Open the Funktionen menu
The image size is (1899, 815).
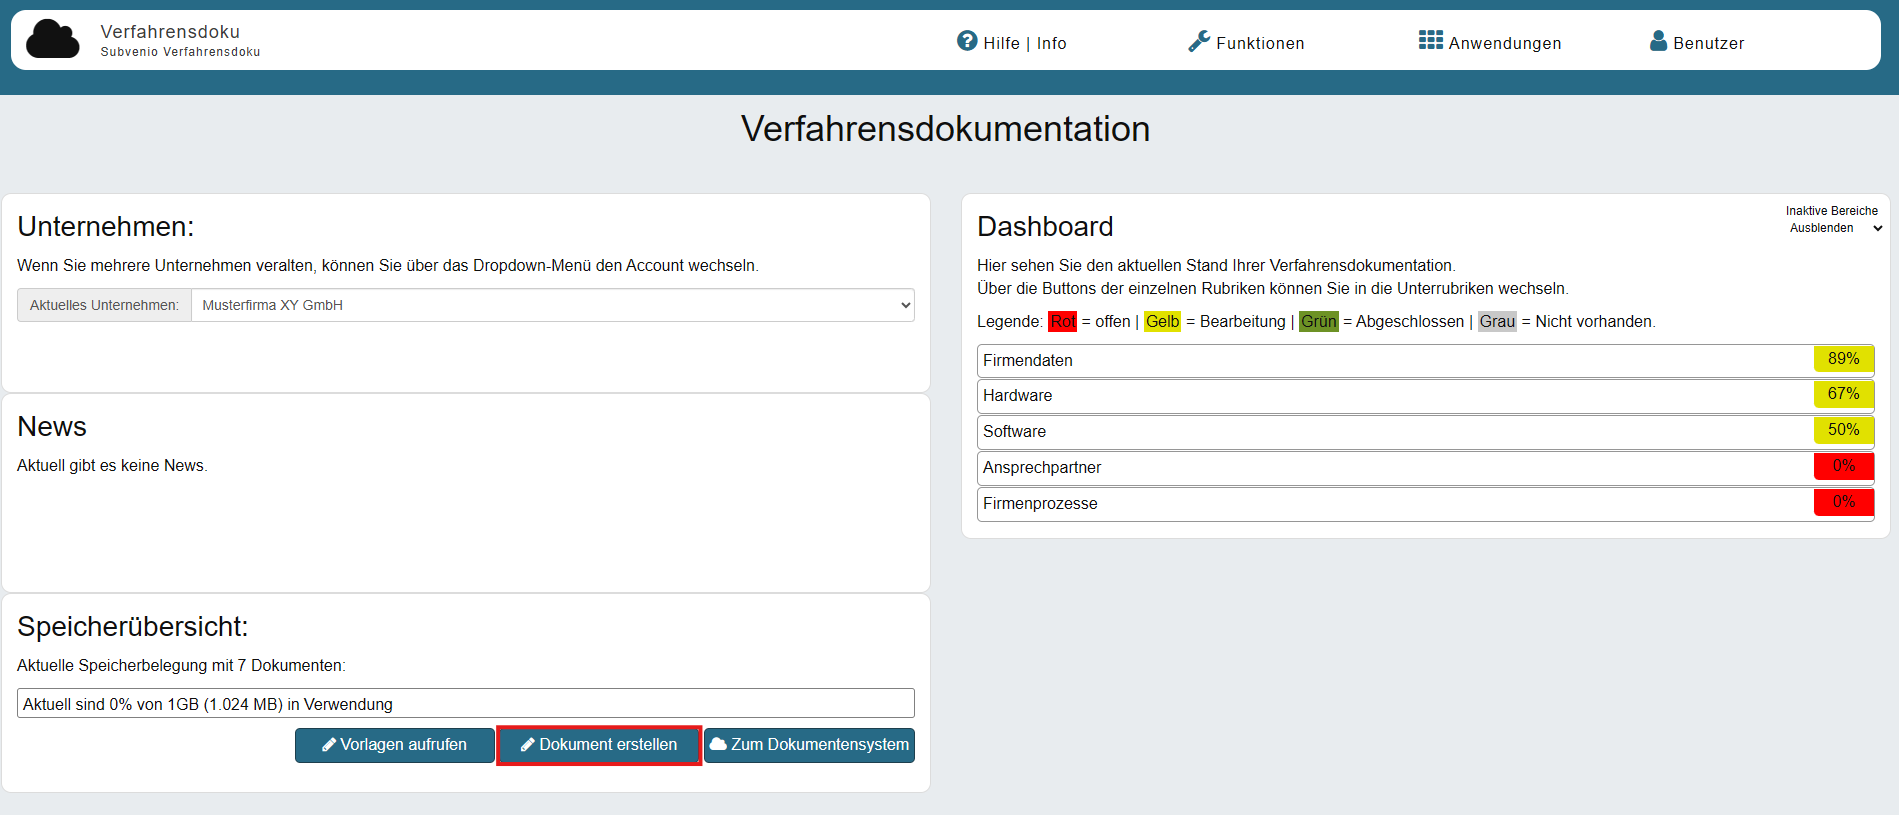[1246, 42]
